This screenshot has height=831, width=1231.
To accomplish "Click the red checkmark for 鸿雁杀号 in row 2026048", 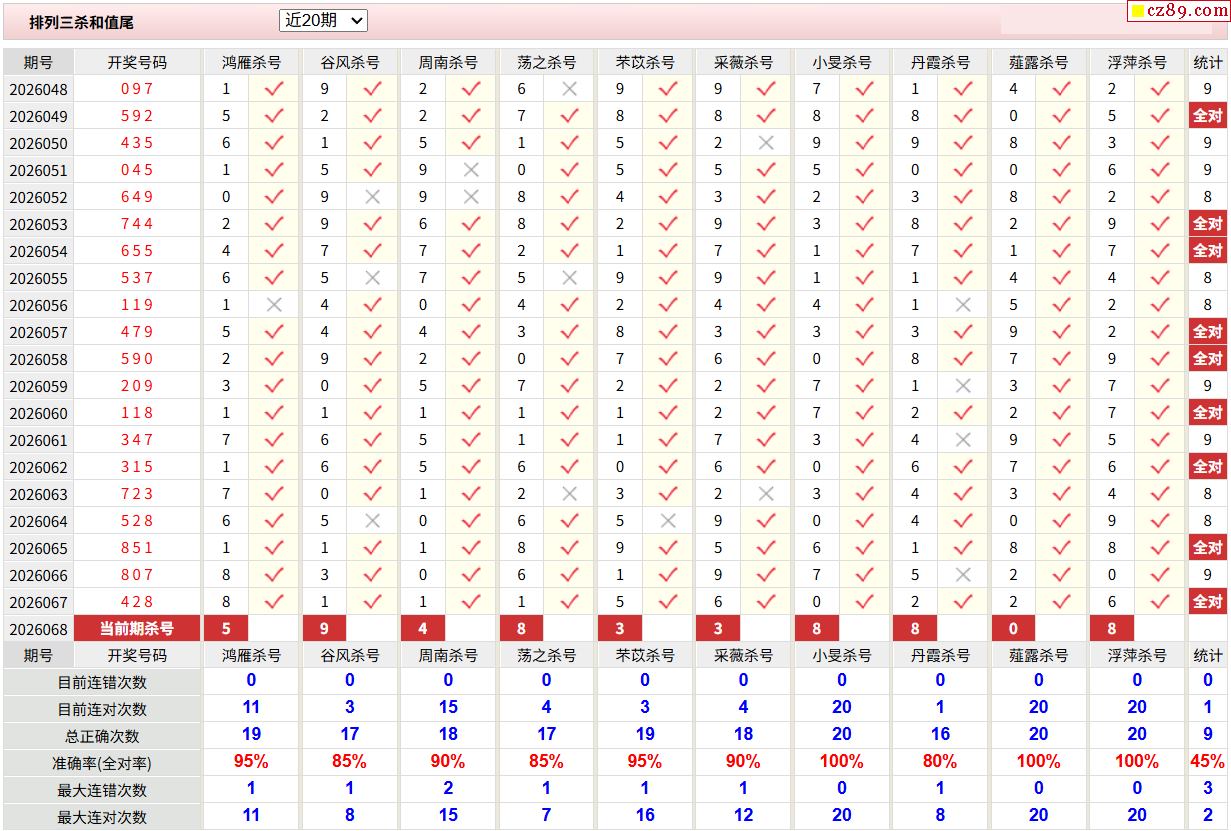I will click(x=274, y=89).
